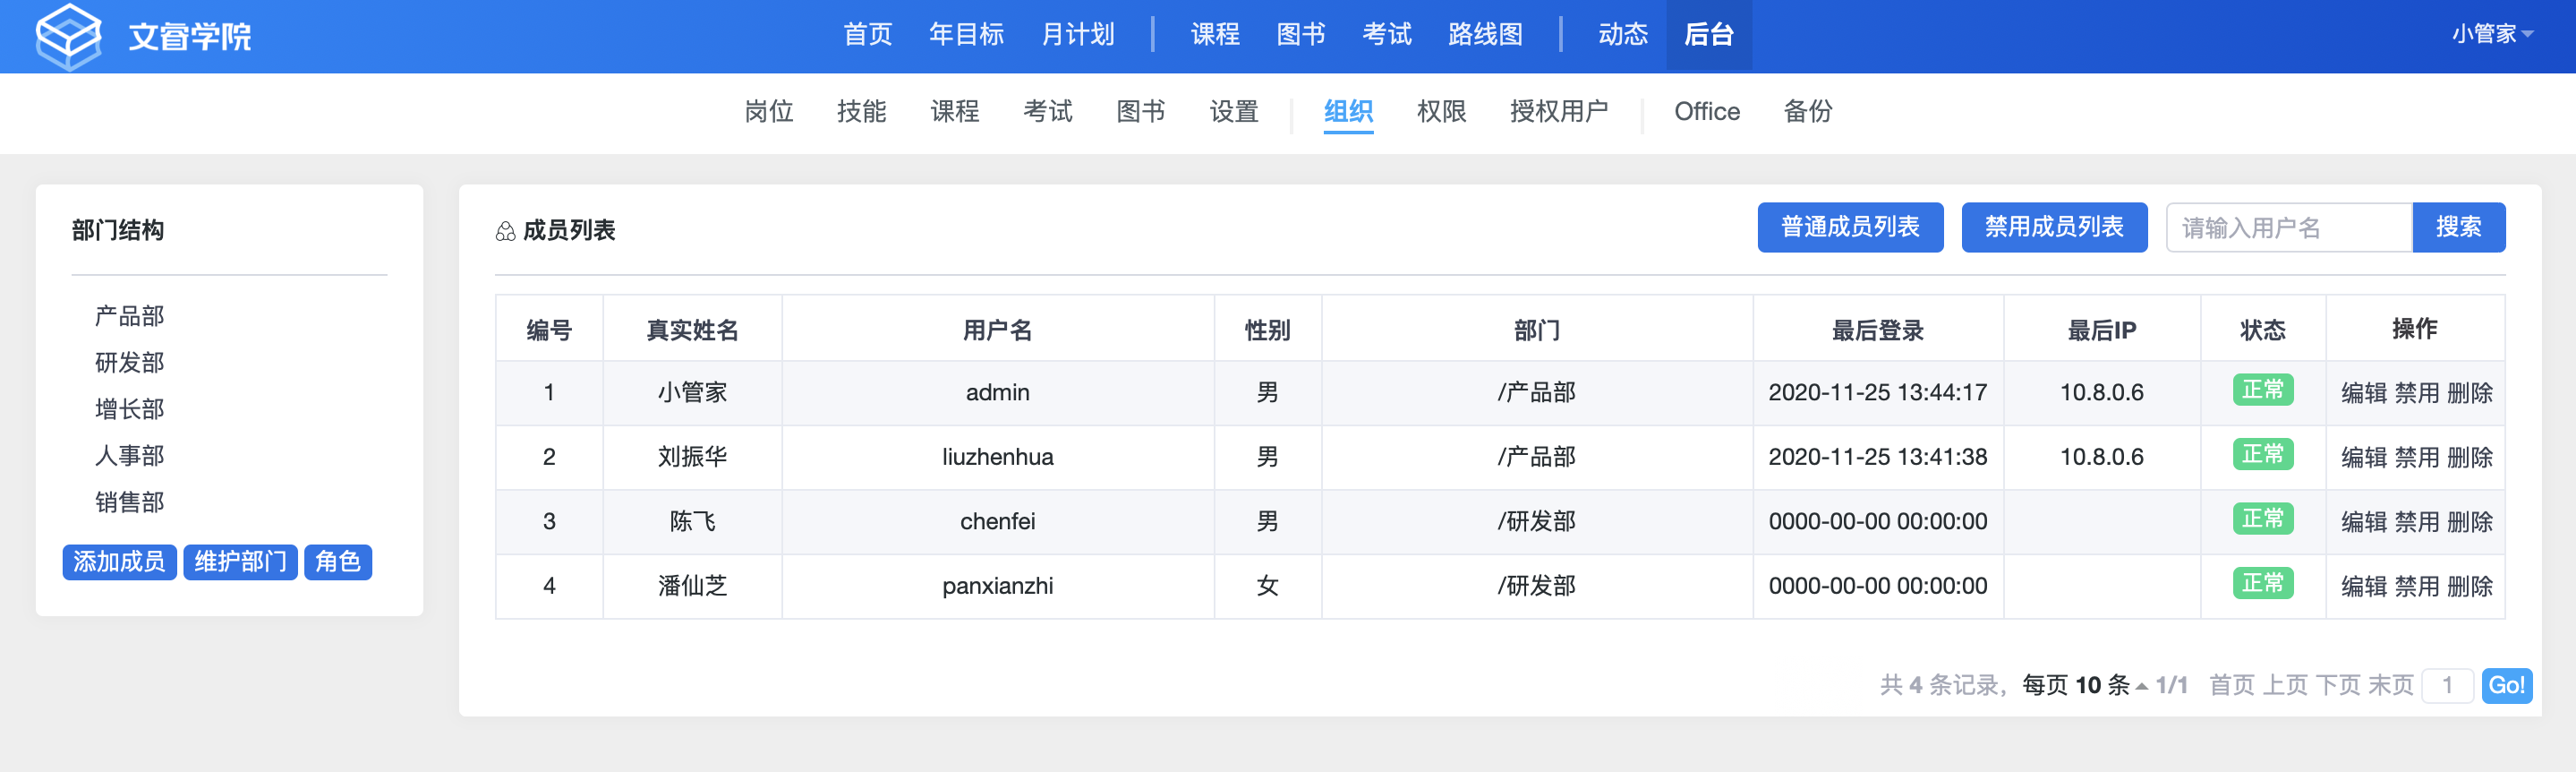Click the 添加成员 button
Viewport: 2576px width, 772px height.
(x=119, y=562)
